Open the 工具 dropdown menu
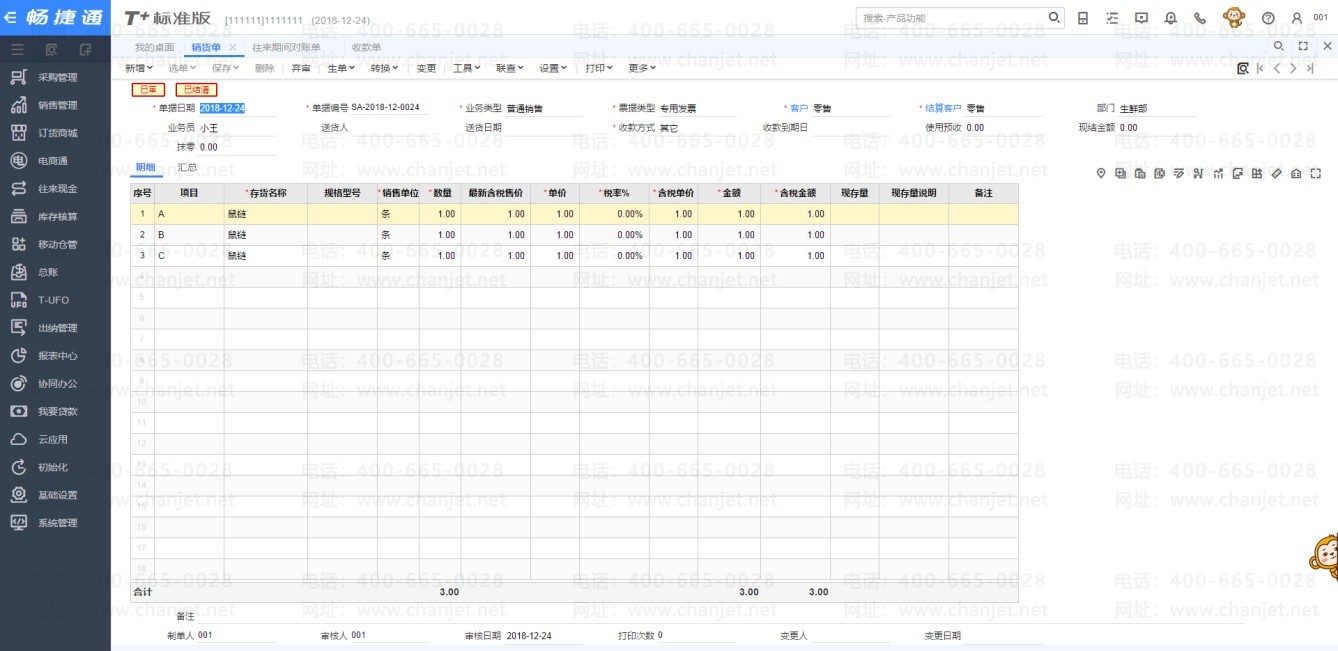Viewport: 1338px width, 651px height. click(x=467, y=68)
